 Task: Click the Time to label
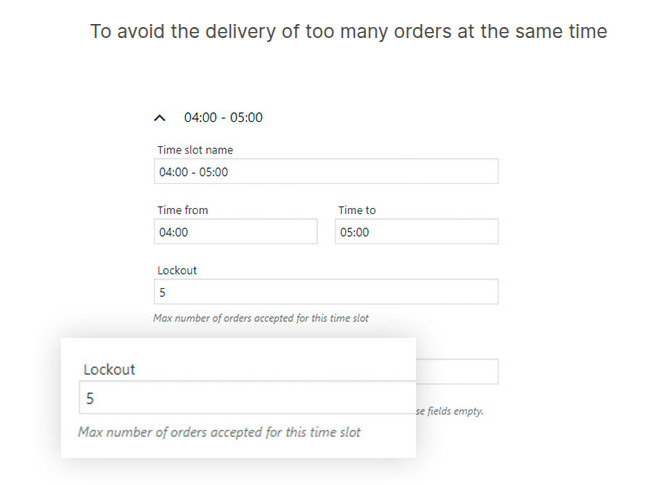pos(357,210)
